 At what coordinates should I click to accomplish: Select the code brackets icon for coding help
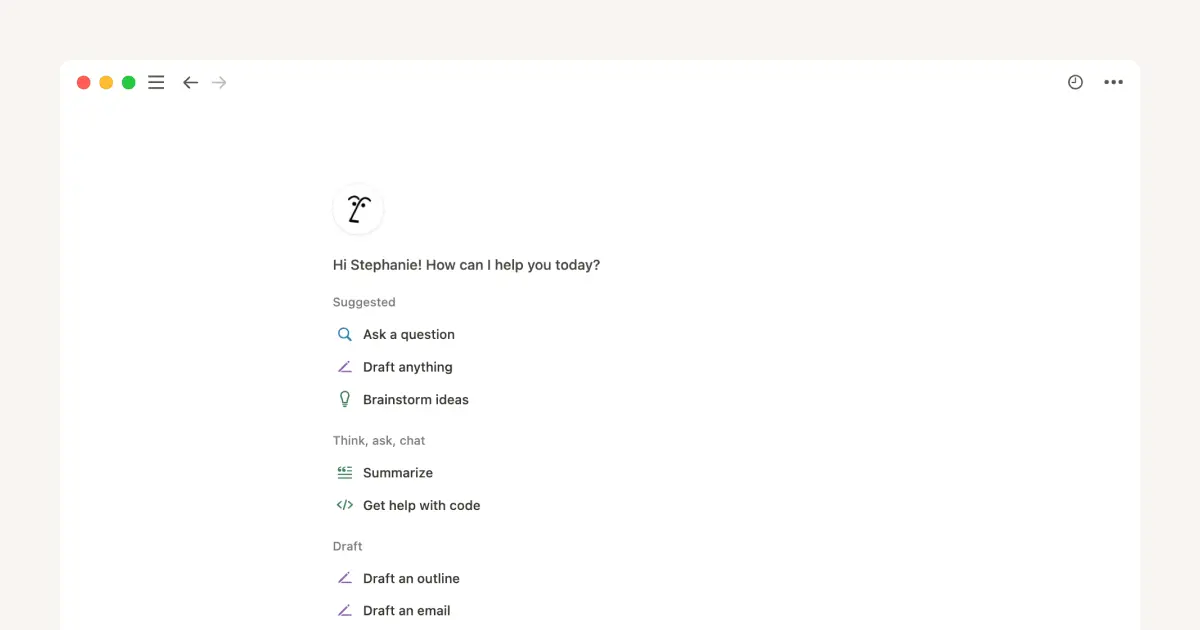[x=344, y=505]
